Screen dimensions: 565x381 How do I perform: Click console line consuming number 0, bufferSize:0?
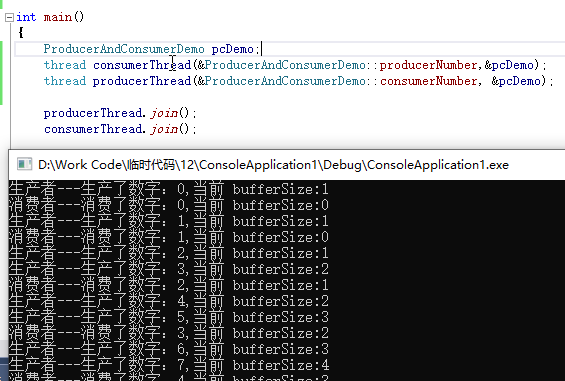tap(169, 205)
